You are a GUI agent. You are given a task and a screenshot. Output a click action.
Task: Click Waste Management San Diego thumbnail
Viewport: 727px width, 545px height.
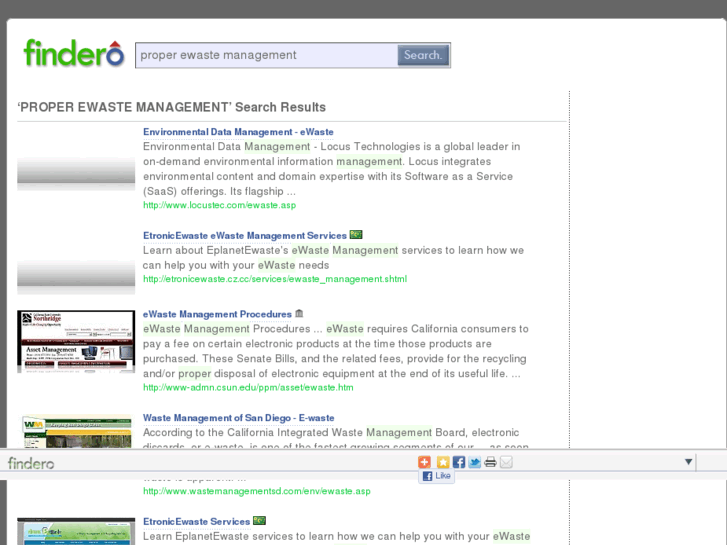point(77,432)
